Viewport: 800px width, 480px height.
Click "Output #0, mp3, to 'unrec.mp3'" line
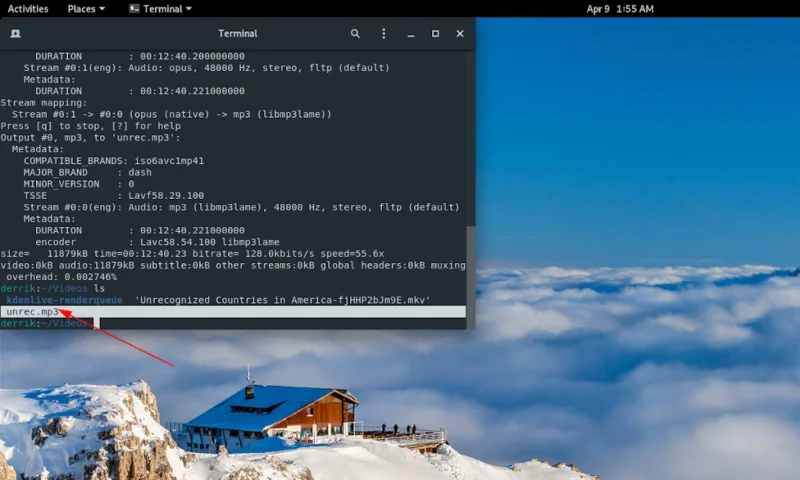coord(90,138)
